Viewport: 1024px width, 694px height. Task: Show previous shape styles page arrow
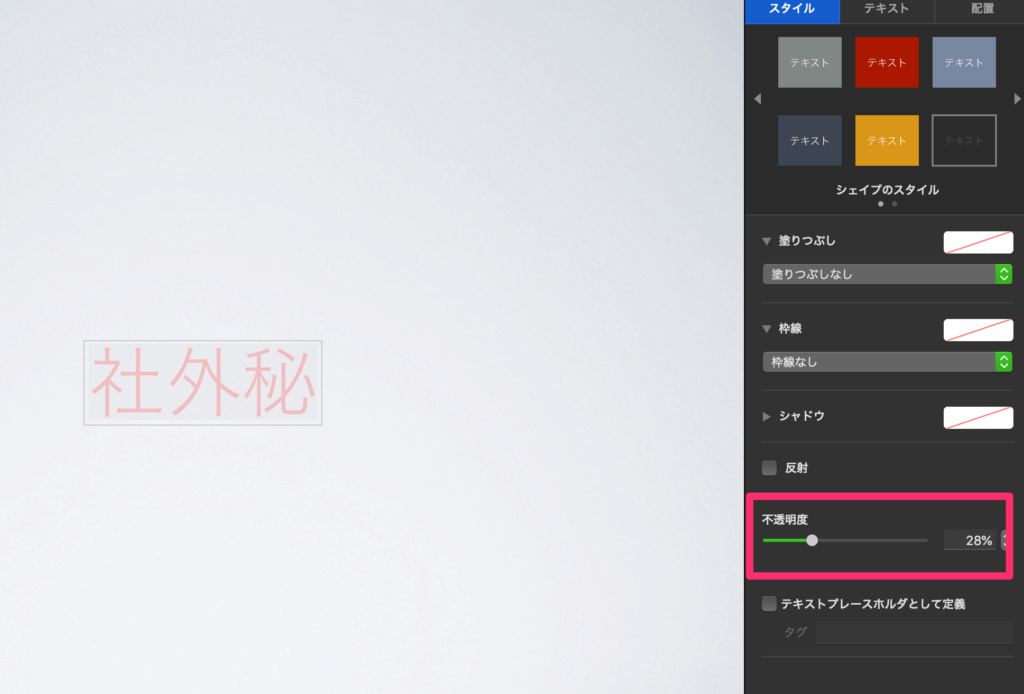click(758, 99)
